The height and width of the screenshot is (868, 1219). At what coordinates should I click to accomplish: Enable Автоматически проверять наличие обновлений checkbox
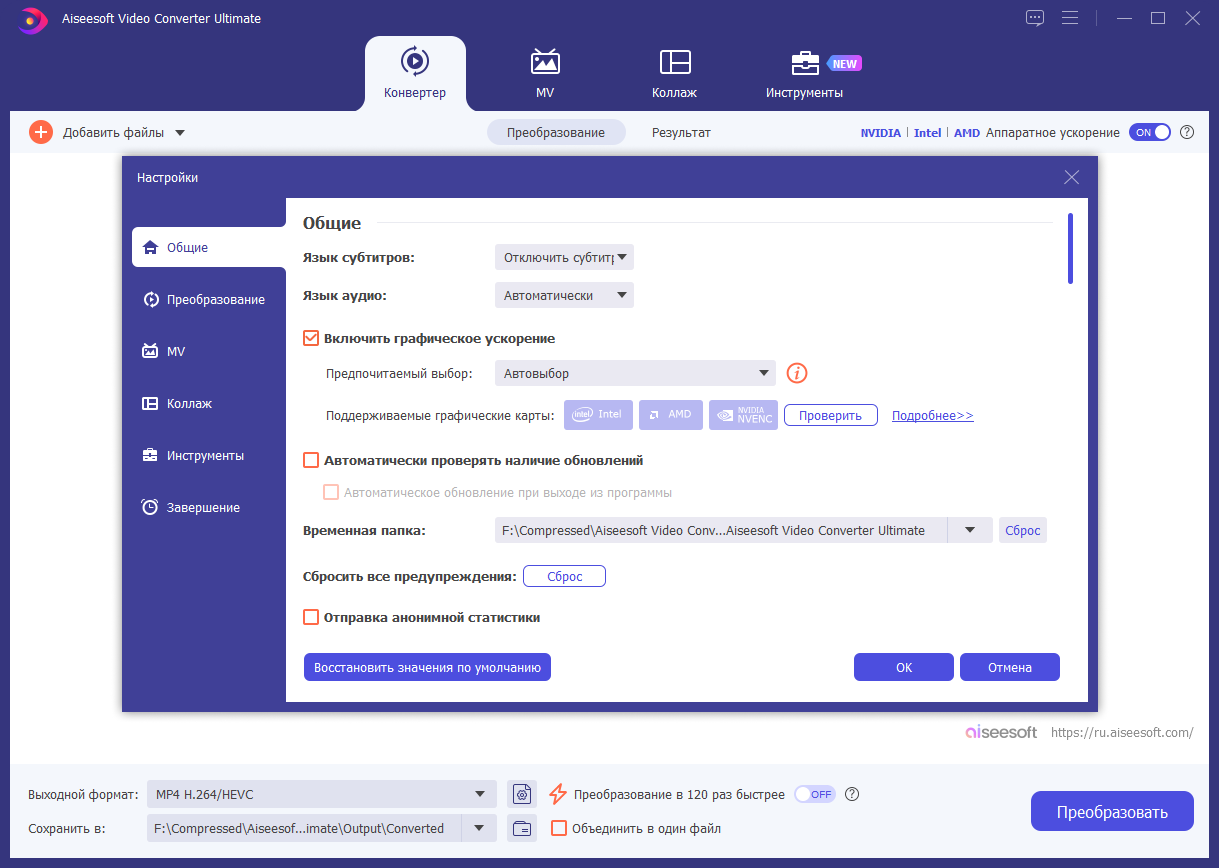pos(311,461)
